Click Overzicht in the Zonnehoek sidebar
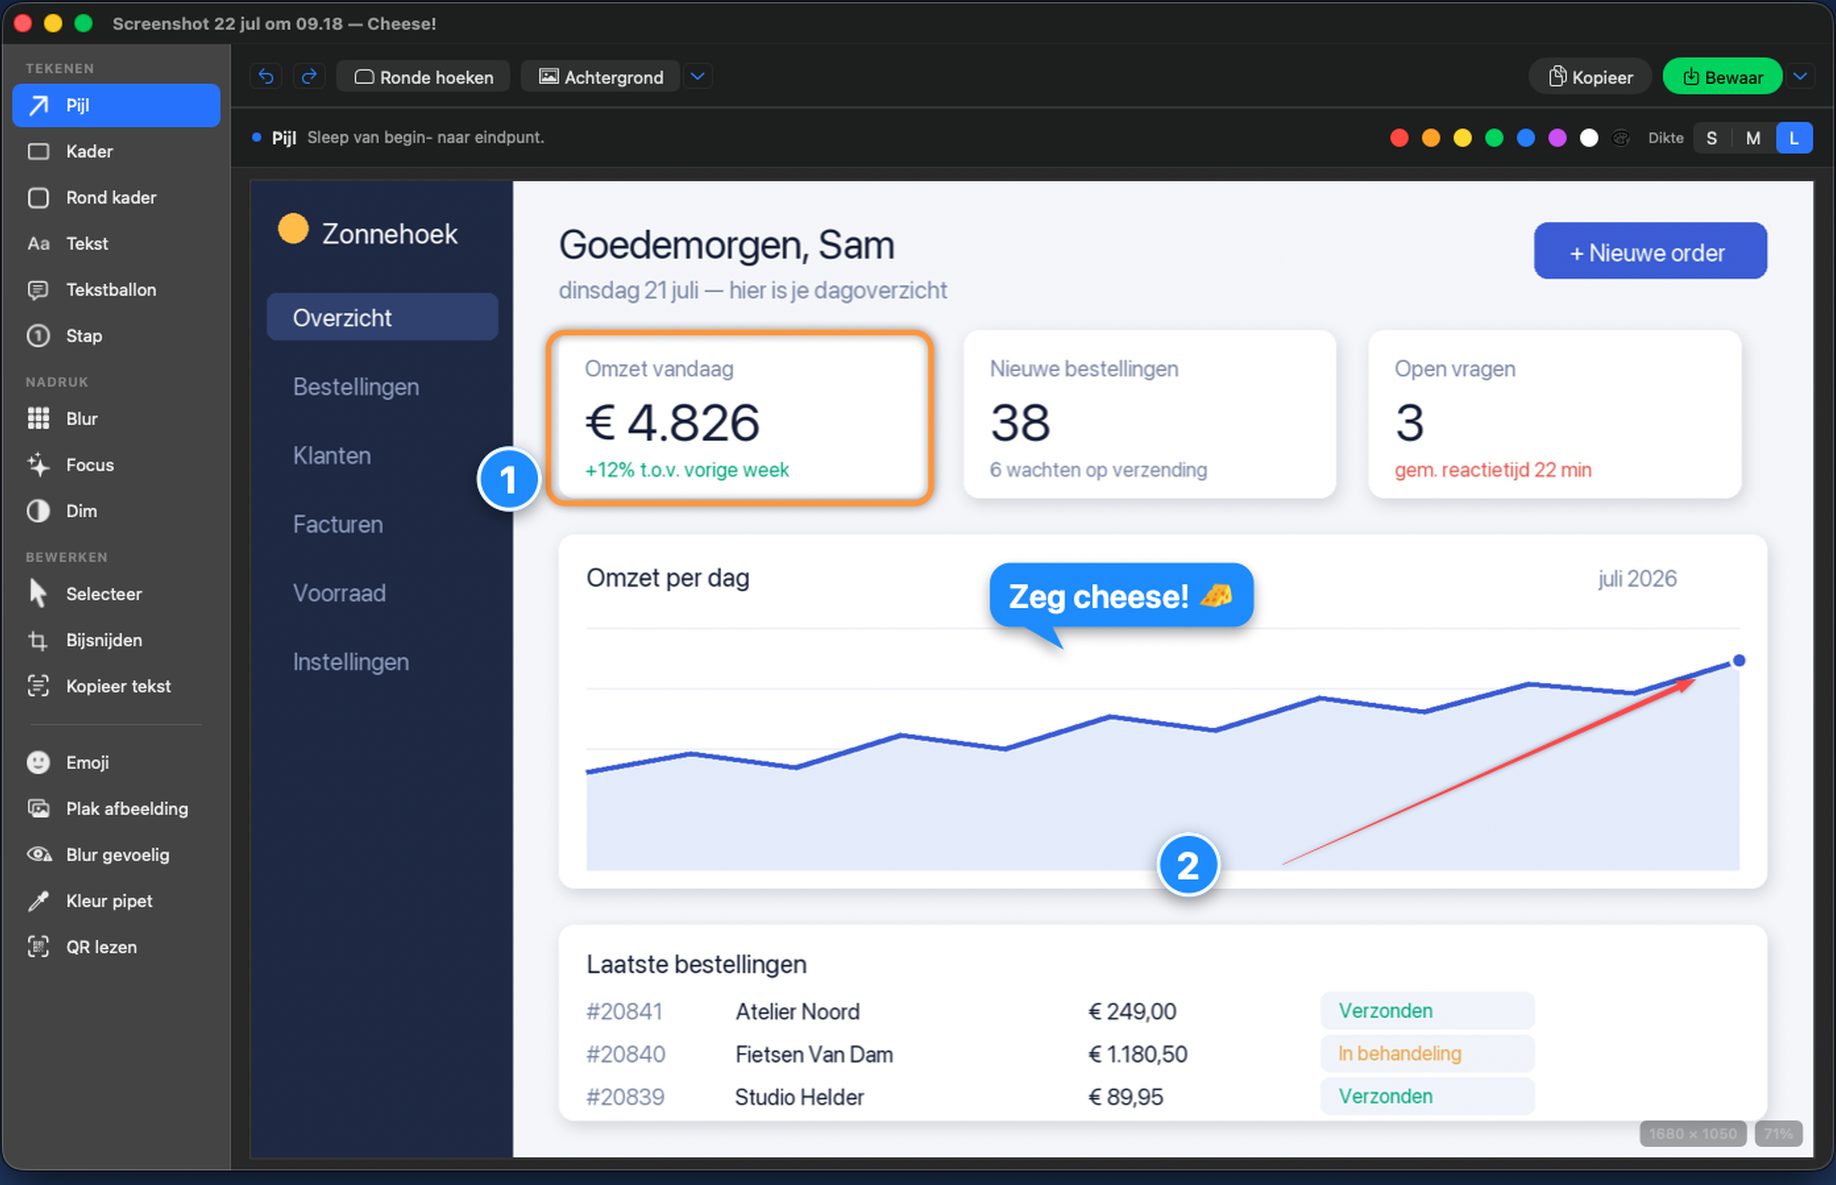Image resolution: width=1836 pixels, height=1185 pixels. (x=382, y=317)
